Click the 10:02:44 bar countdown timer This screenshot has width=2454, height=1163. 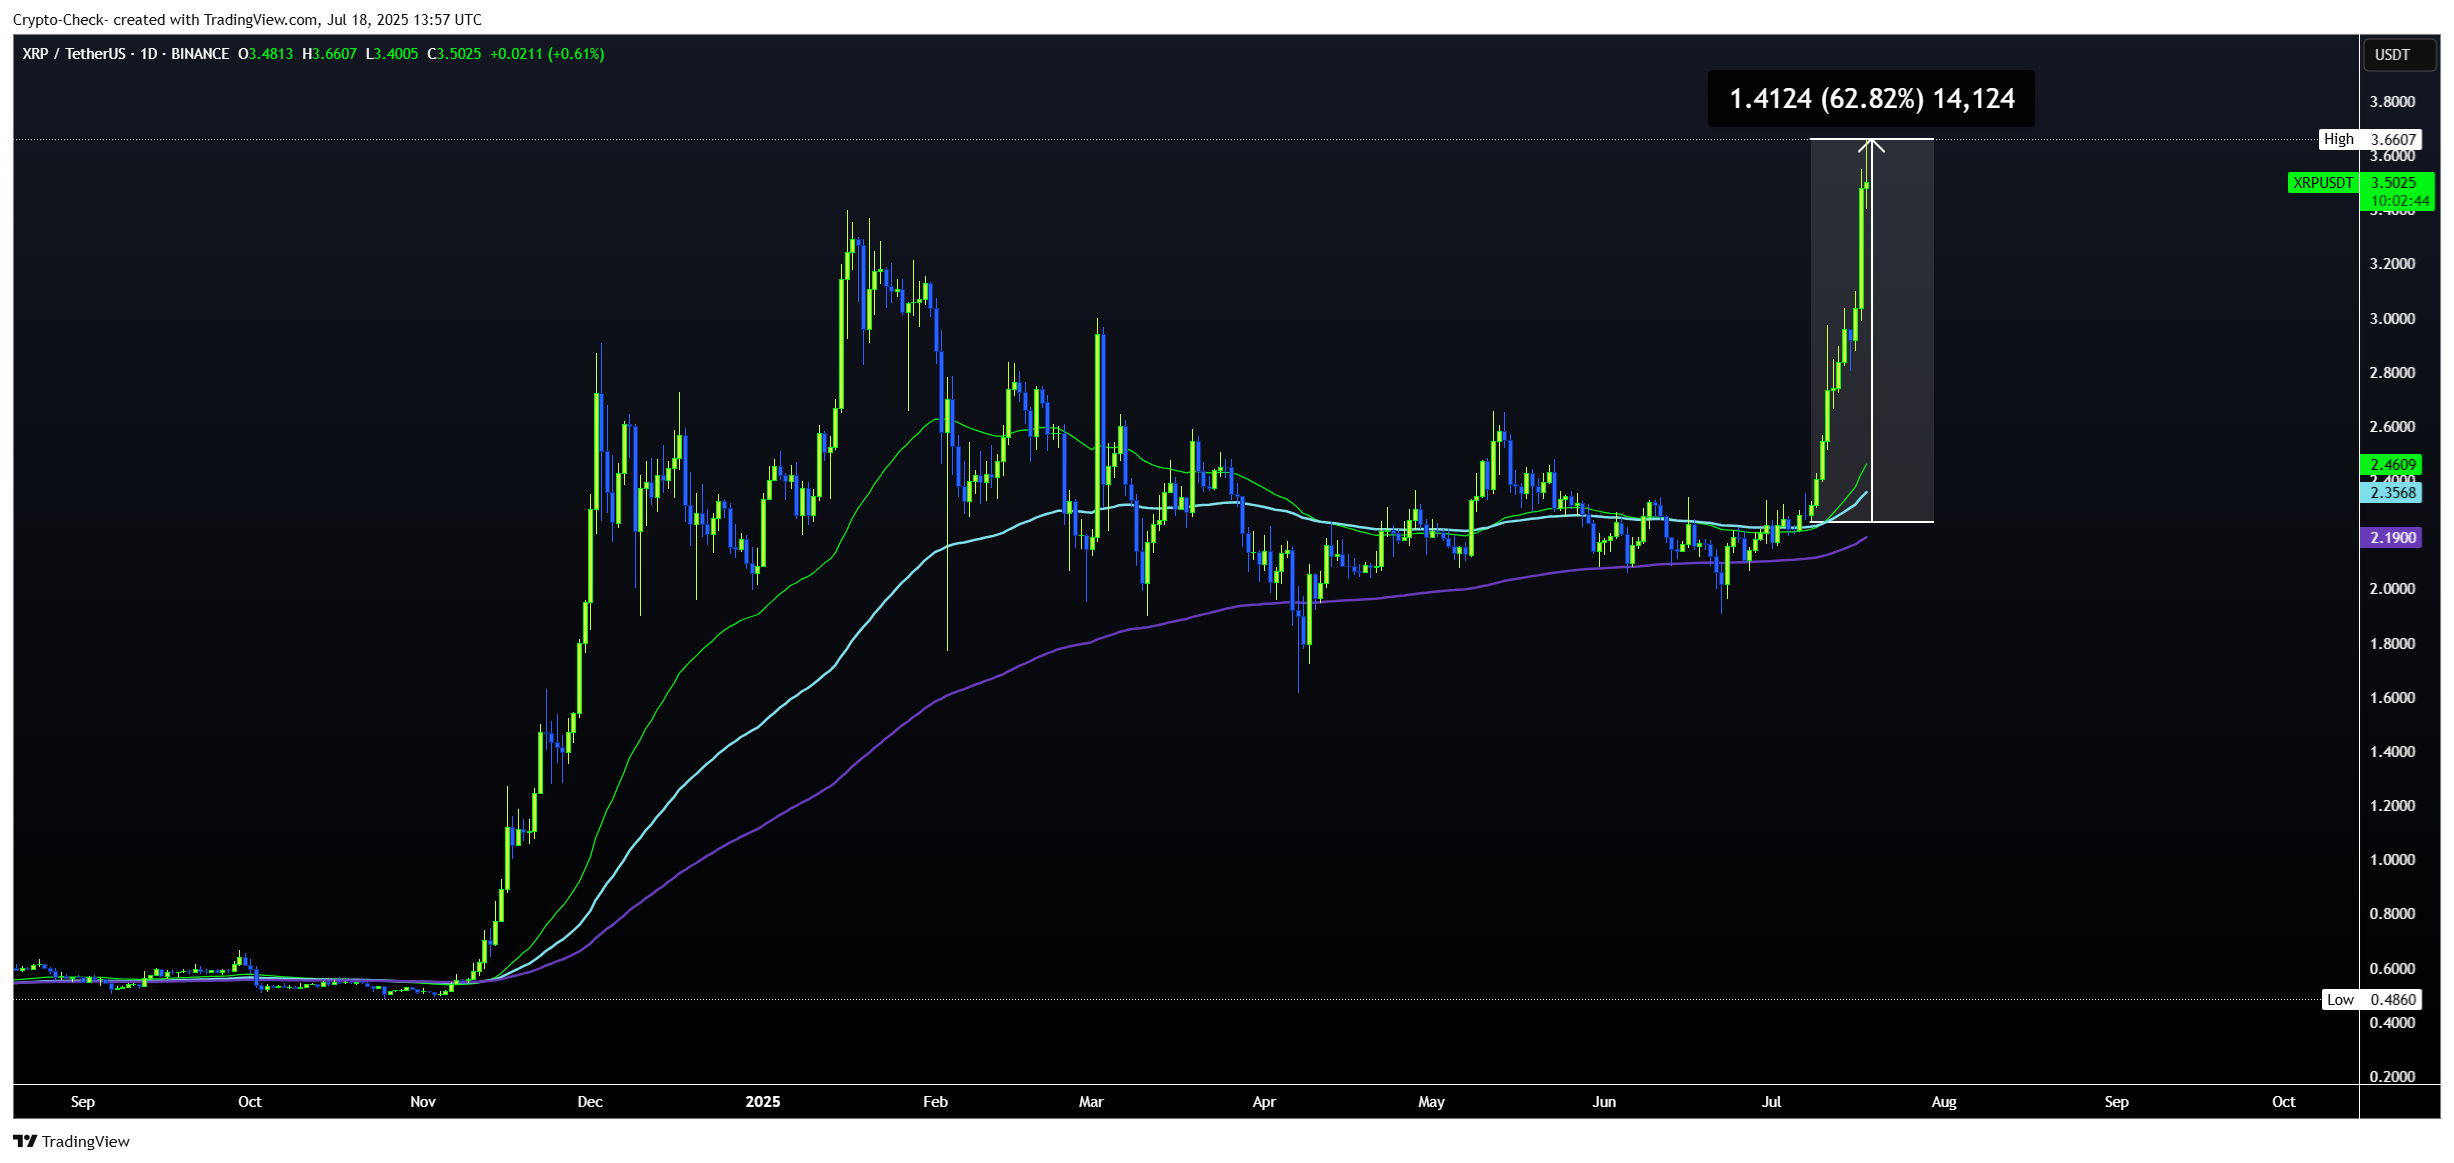(2400, 201)
